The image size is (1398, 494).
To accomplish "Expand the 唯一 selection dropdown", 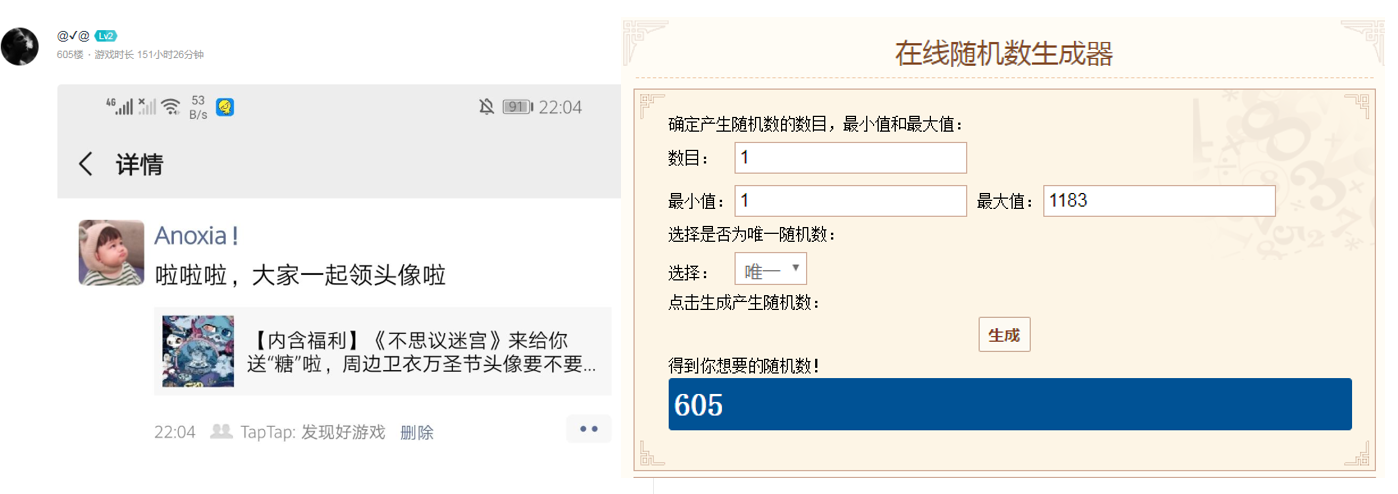I will (770, 269).
